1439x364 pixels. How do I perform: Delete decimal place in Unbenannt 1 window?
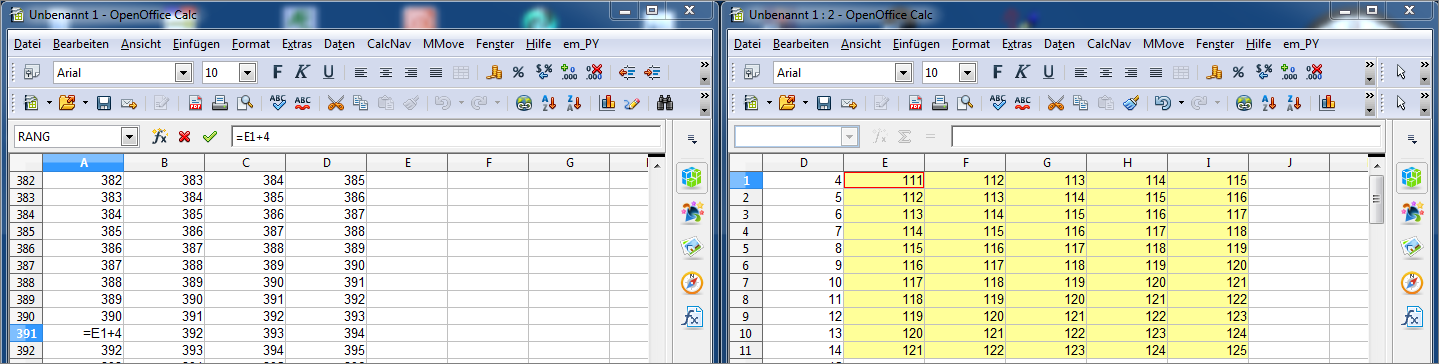point(594,73)
